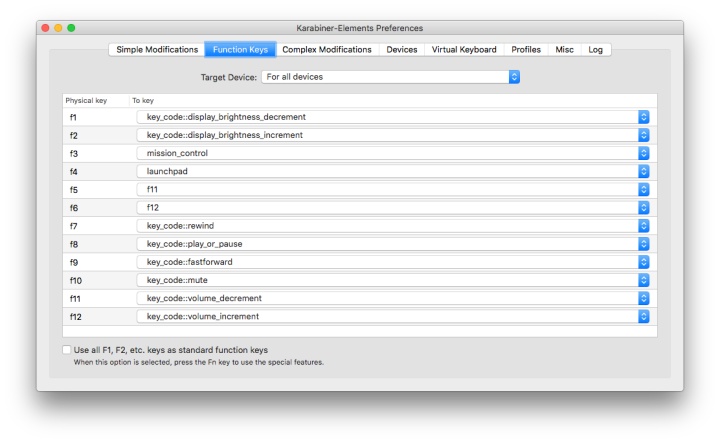This screenshot has width=720, height=443.
Task: Open the f7 rewind mapping dropdown
Action: (393, 226)
